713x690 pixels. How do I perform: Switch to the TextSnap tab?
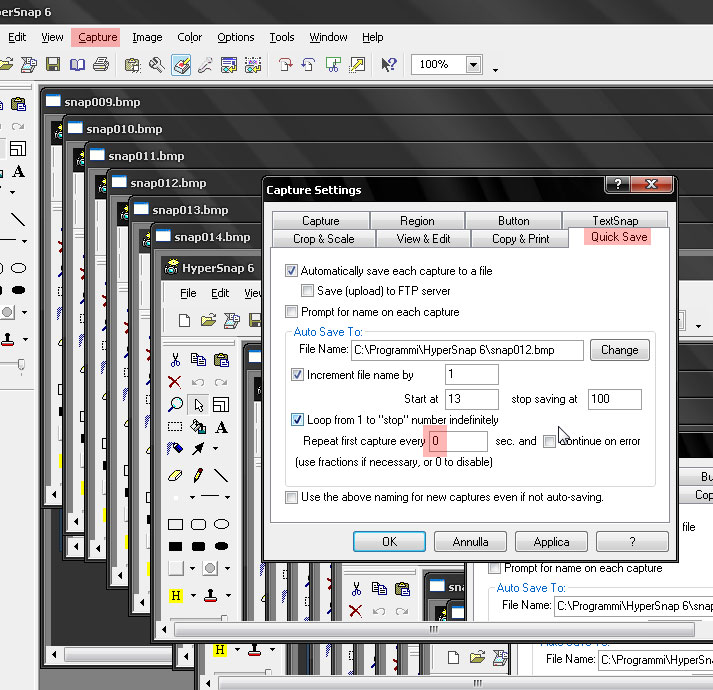615,220
